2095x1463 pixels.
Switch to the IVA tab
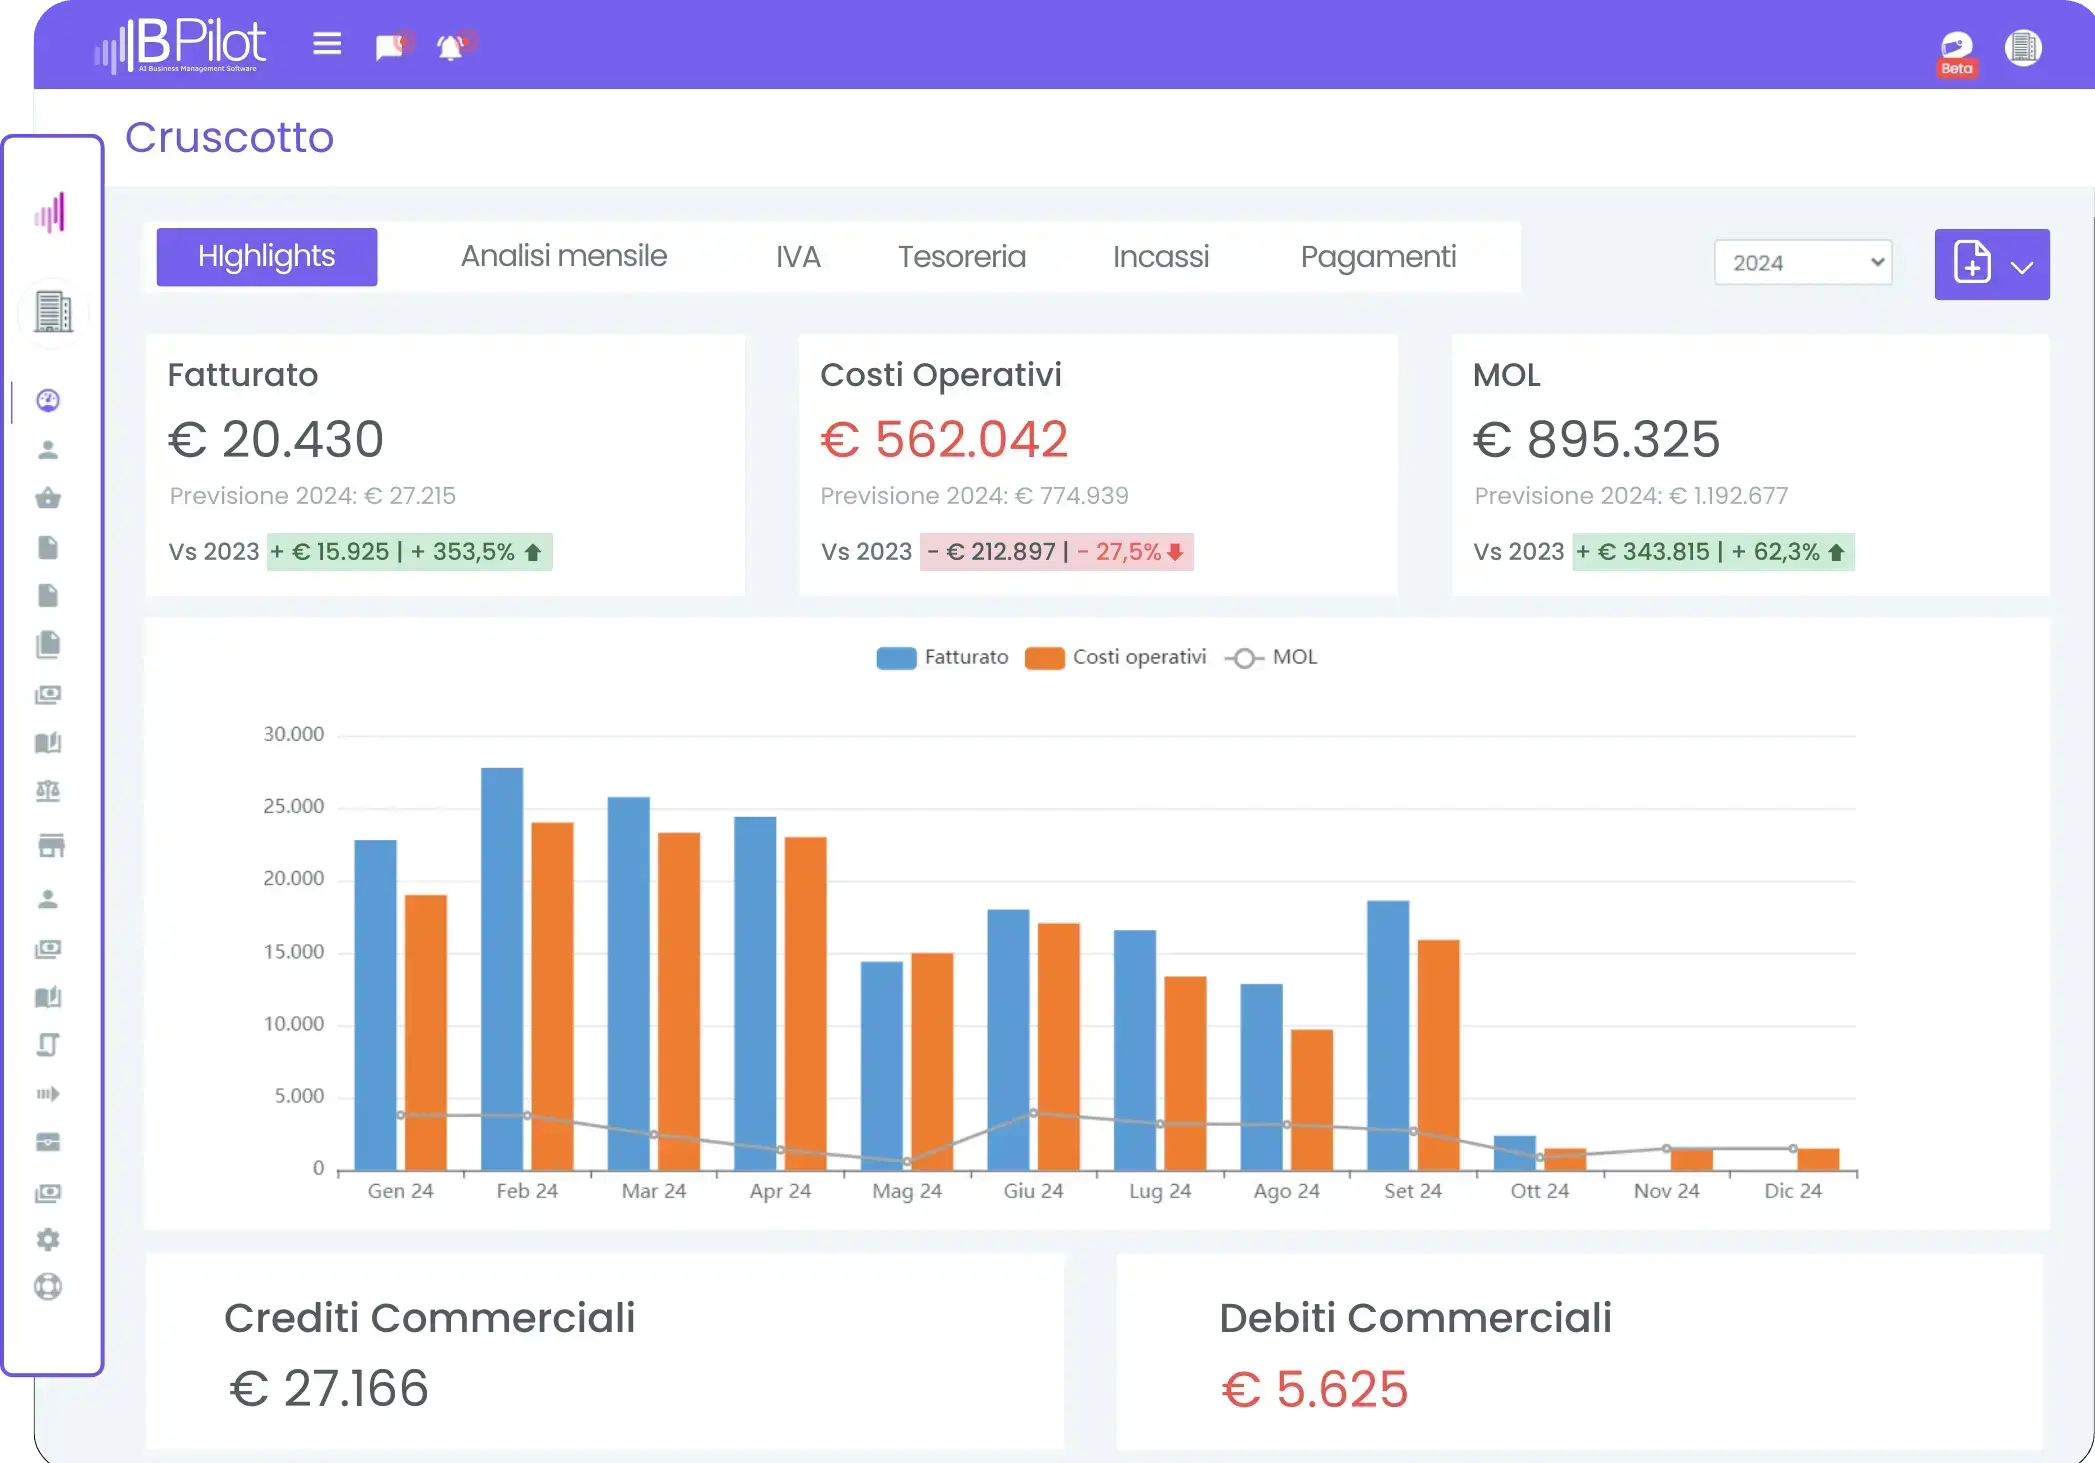pyautogui.click(x=798, y=257)
